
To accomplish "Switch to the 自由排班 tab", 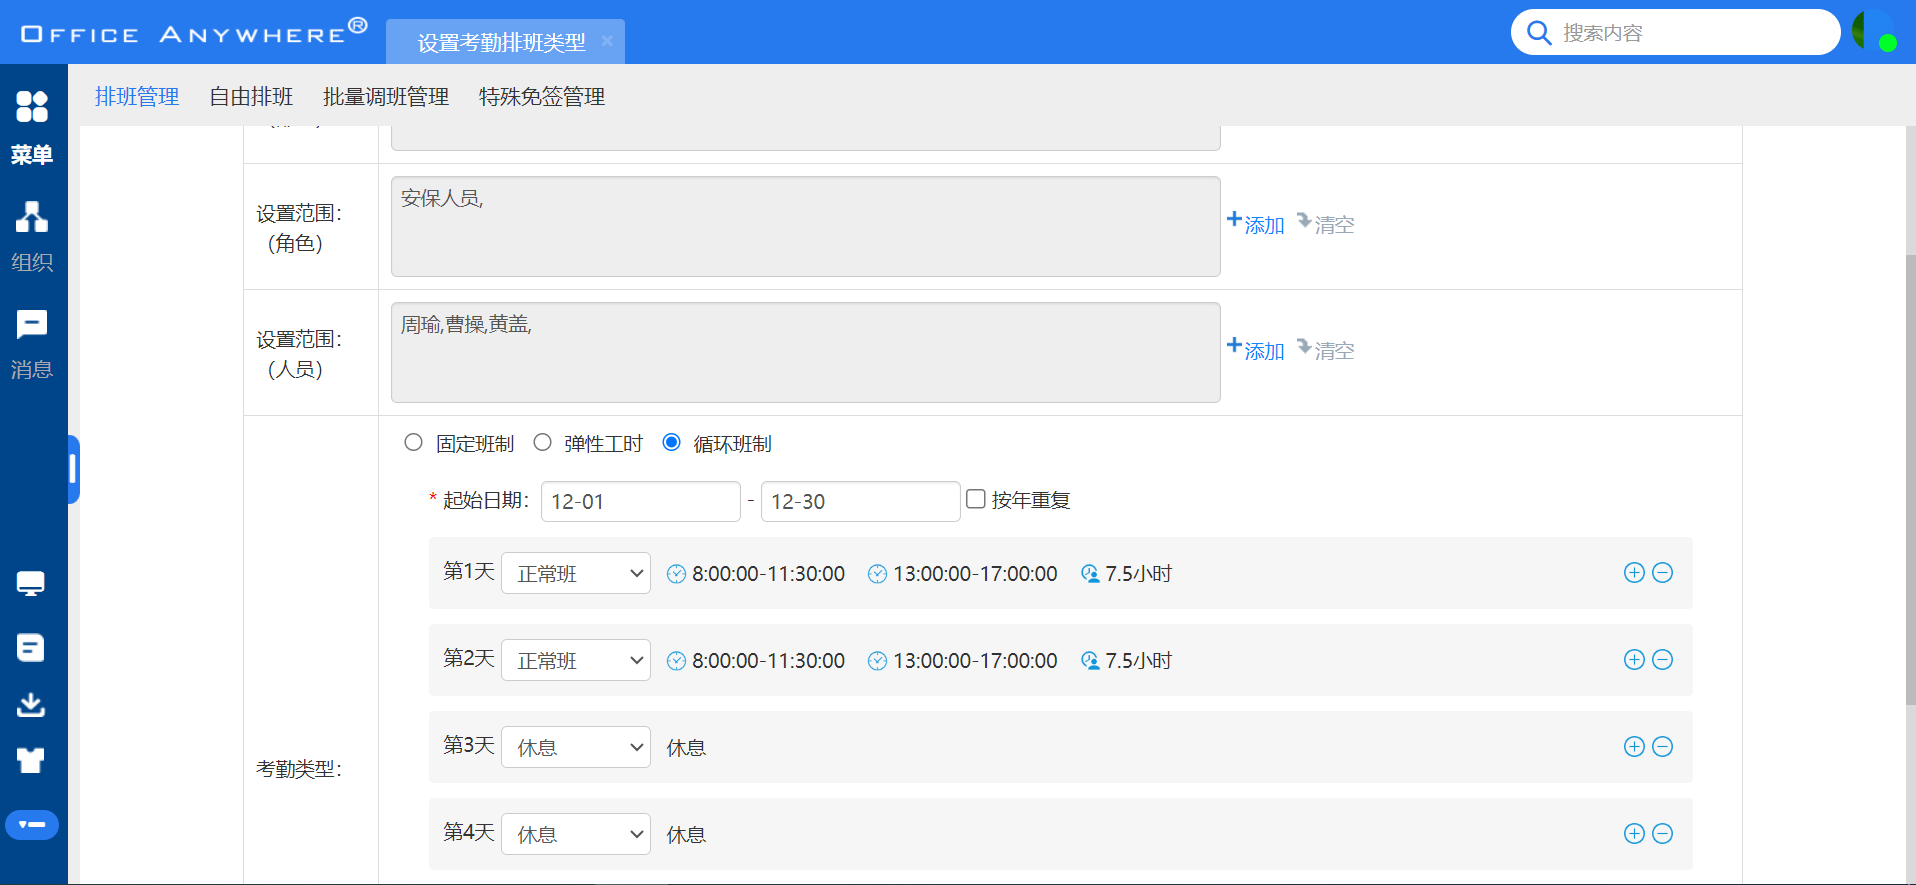I will click(251, 96).
